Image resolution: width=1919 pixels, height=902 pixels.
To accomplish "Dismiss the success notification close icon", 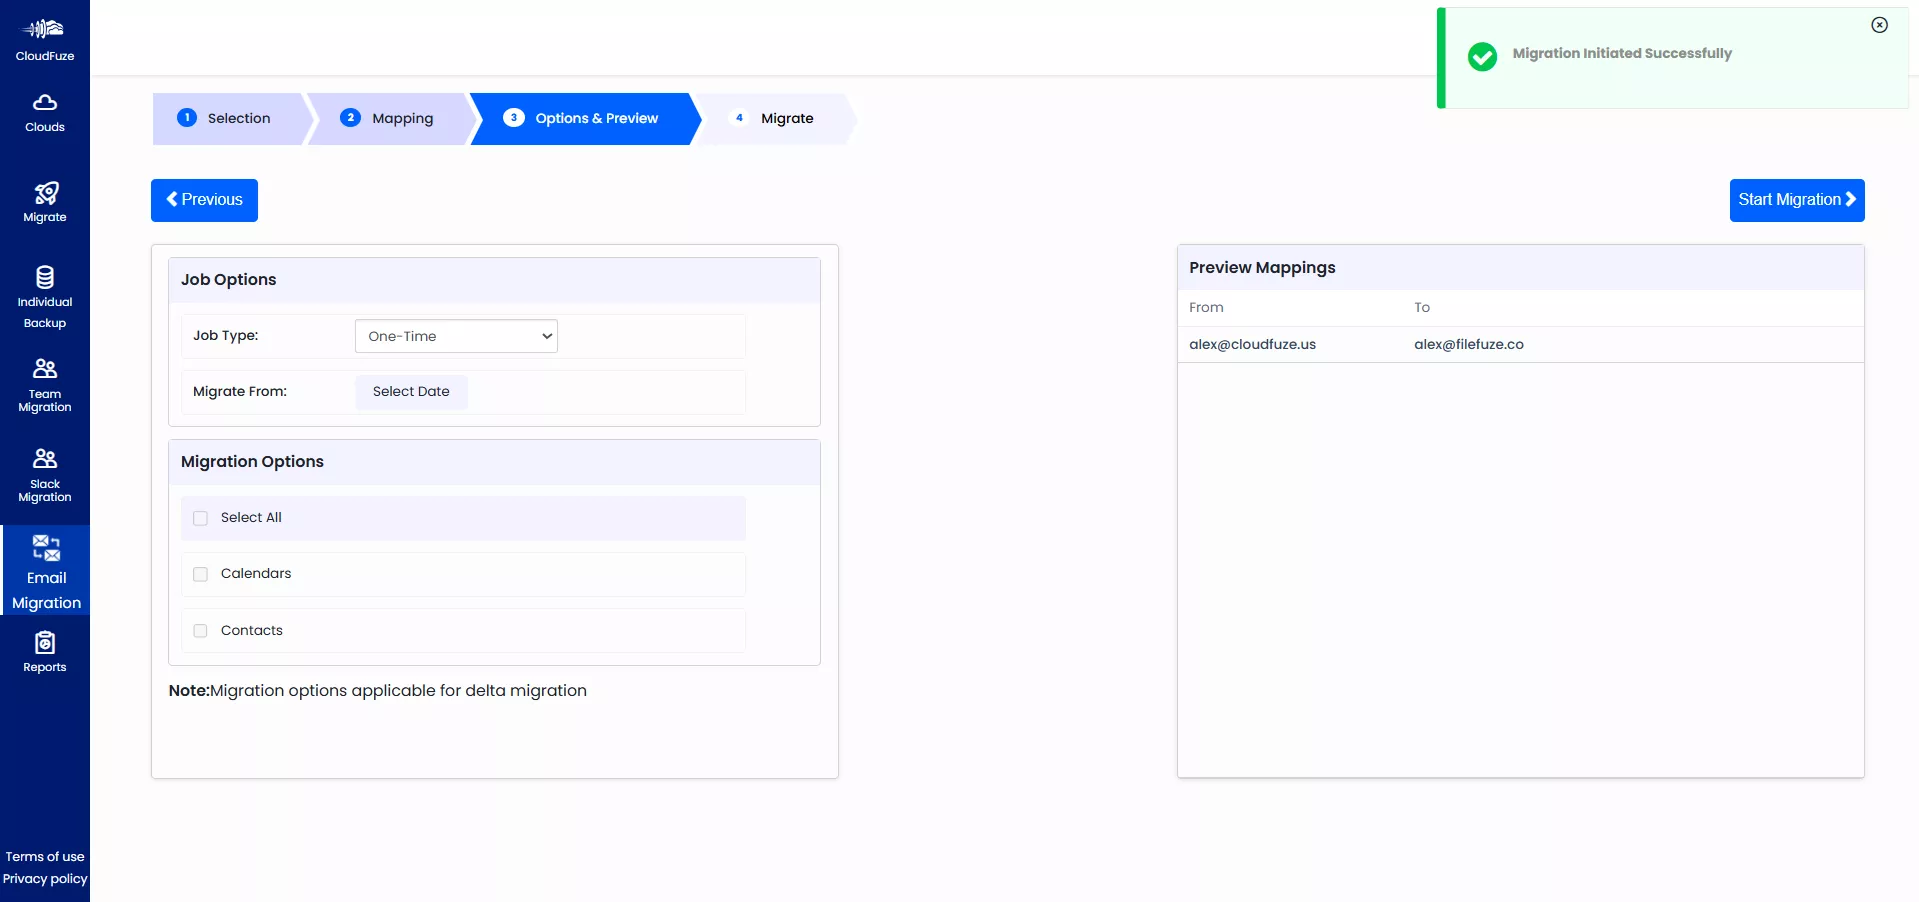I will 1879,25.
